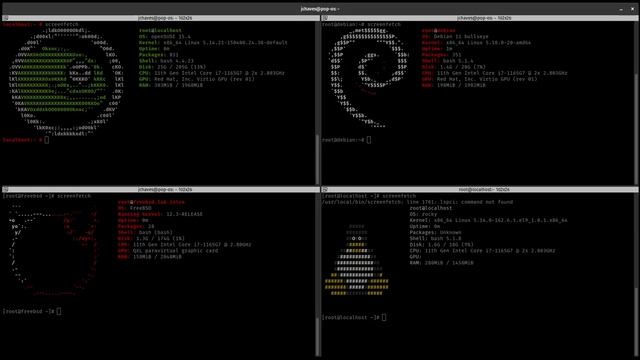The image size is (640, 360).
Task: Click the CPU line in openSUSE pane
Action: tap(211, 73)
